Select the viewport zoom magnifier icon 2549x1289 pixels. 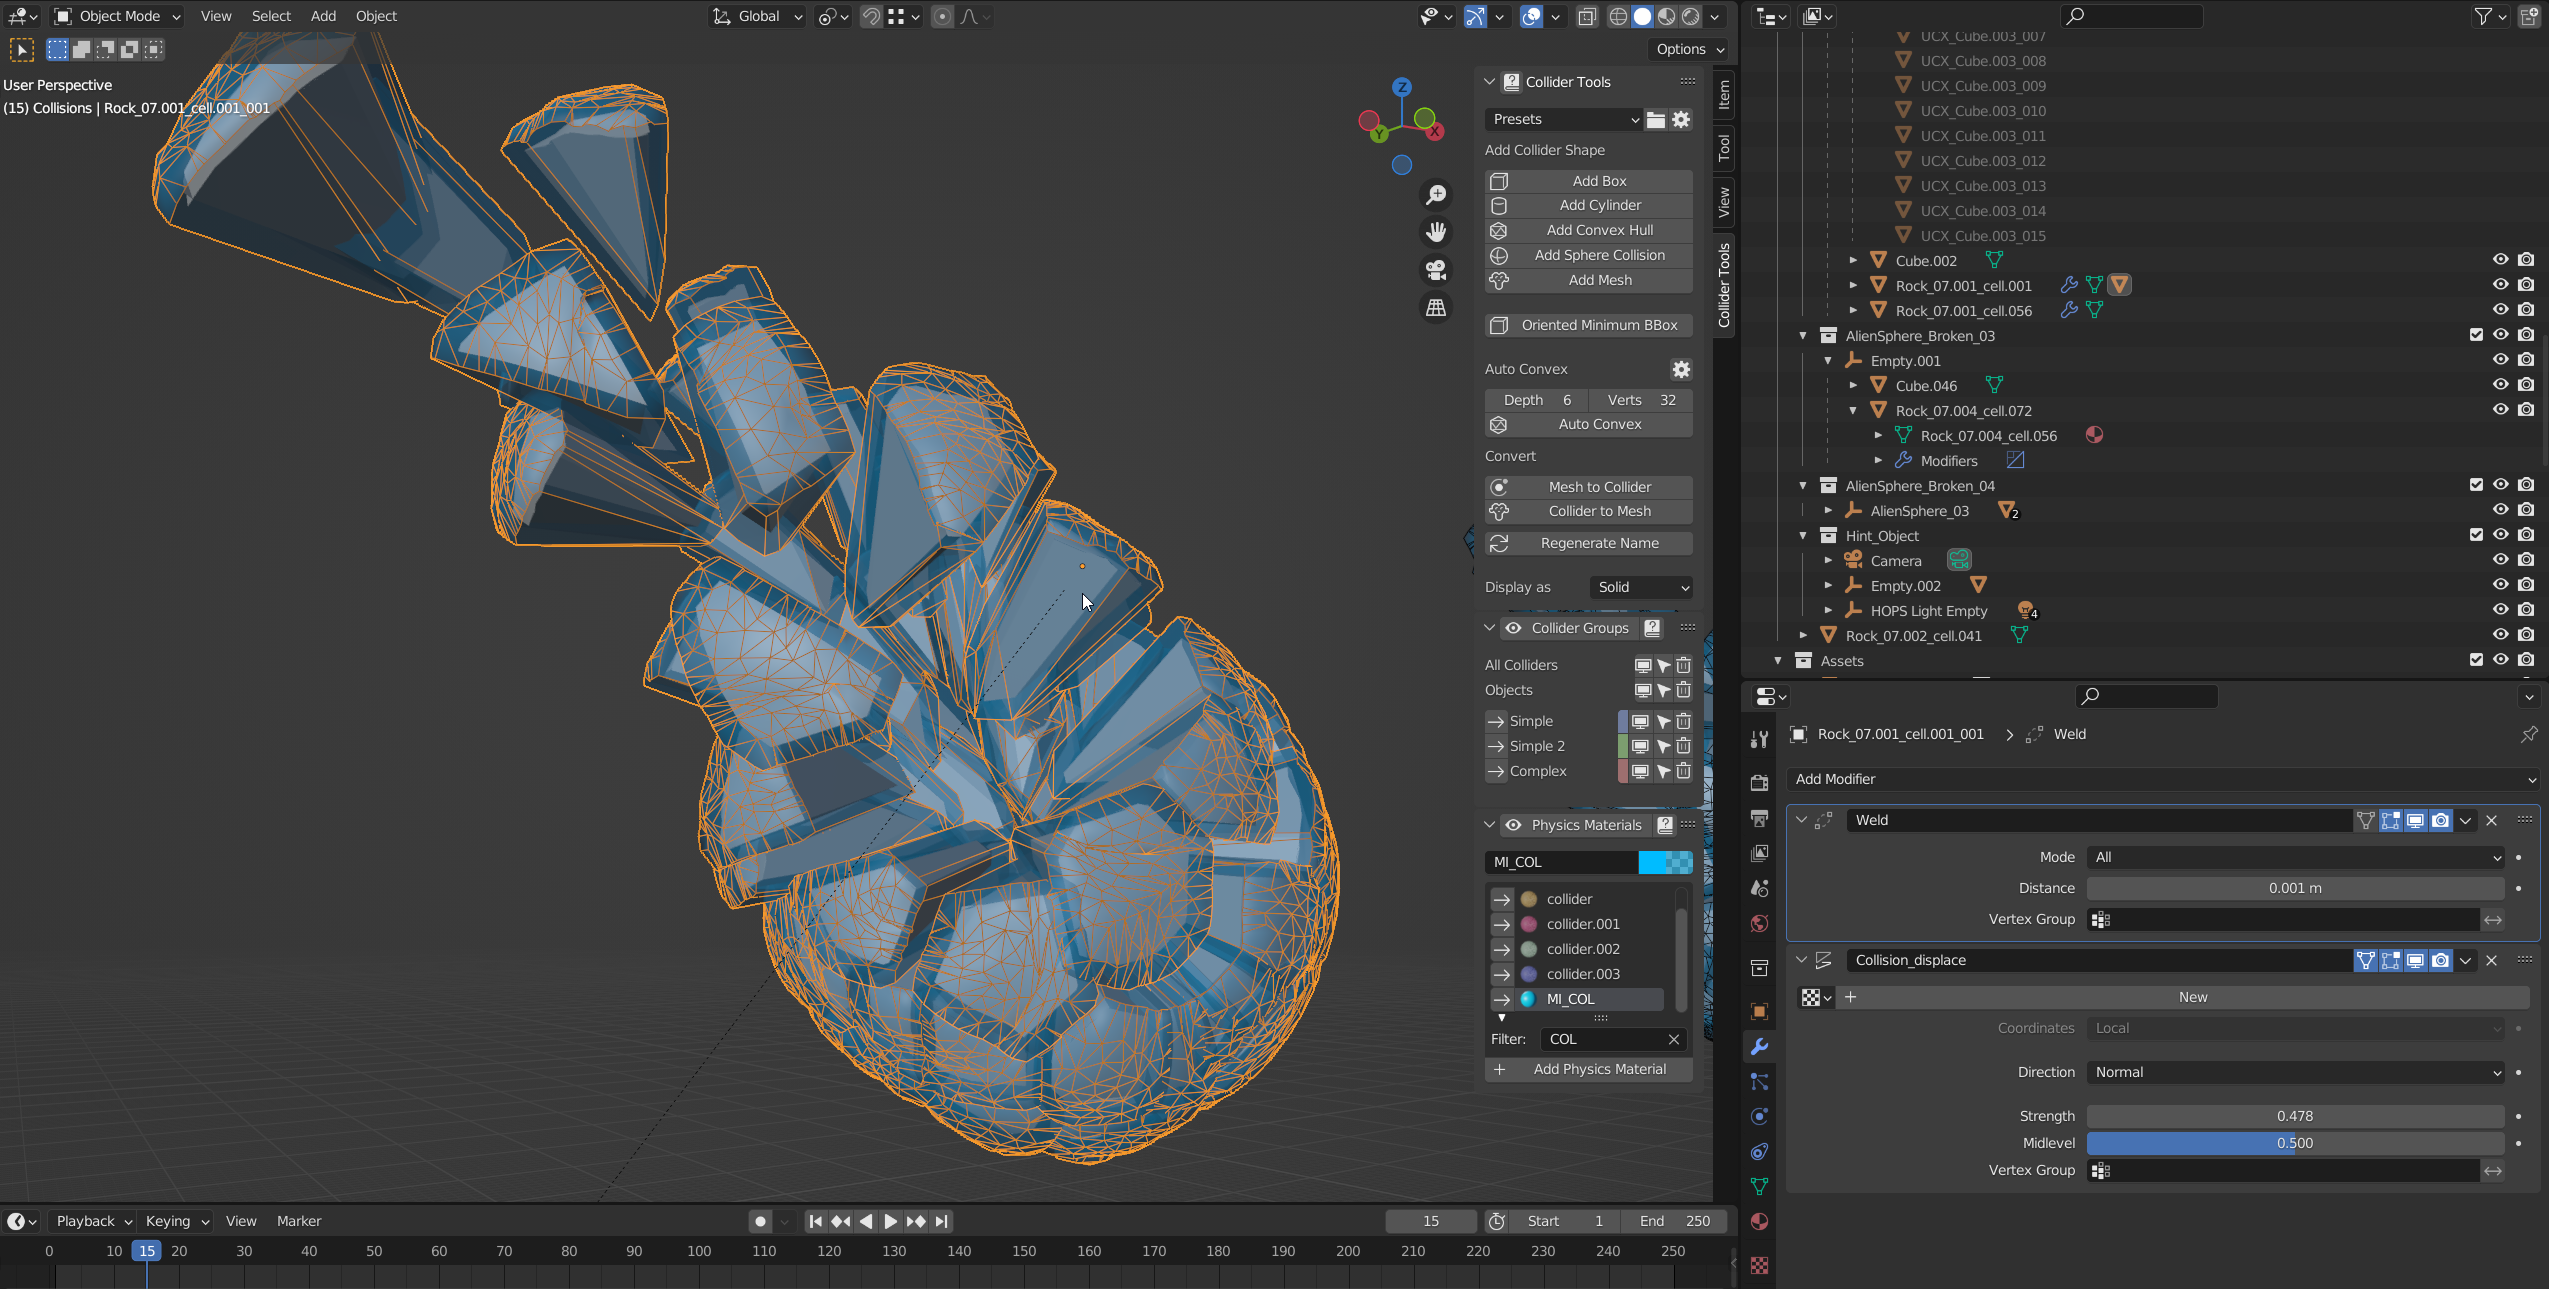(1436, 194)
